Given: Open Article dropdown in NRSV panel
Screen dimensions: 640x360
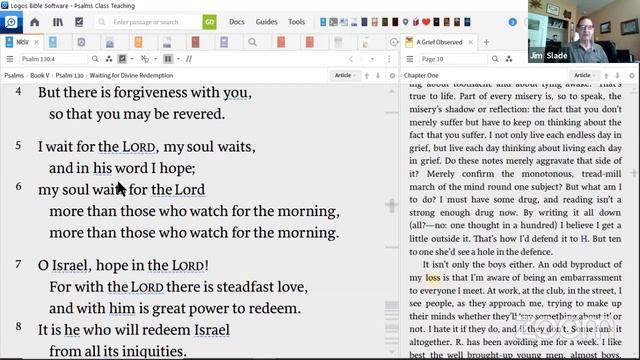Looking at the screenshot, I should point(345,75).
